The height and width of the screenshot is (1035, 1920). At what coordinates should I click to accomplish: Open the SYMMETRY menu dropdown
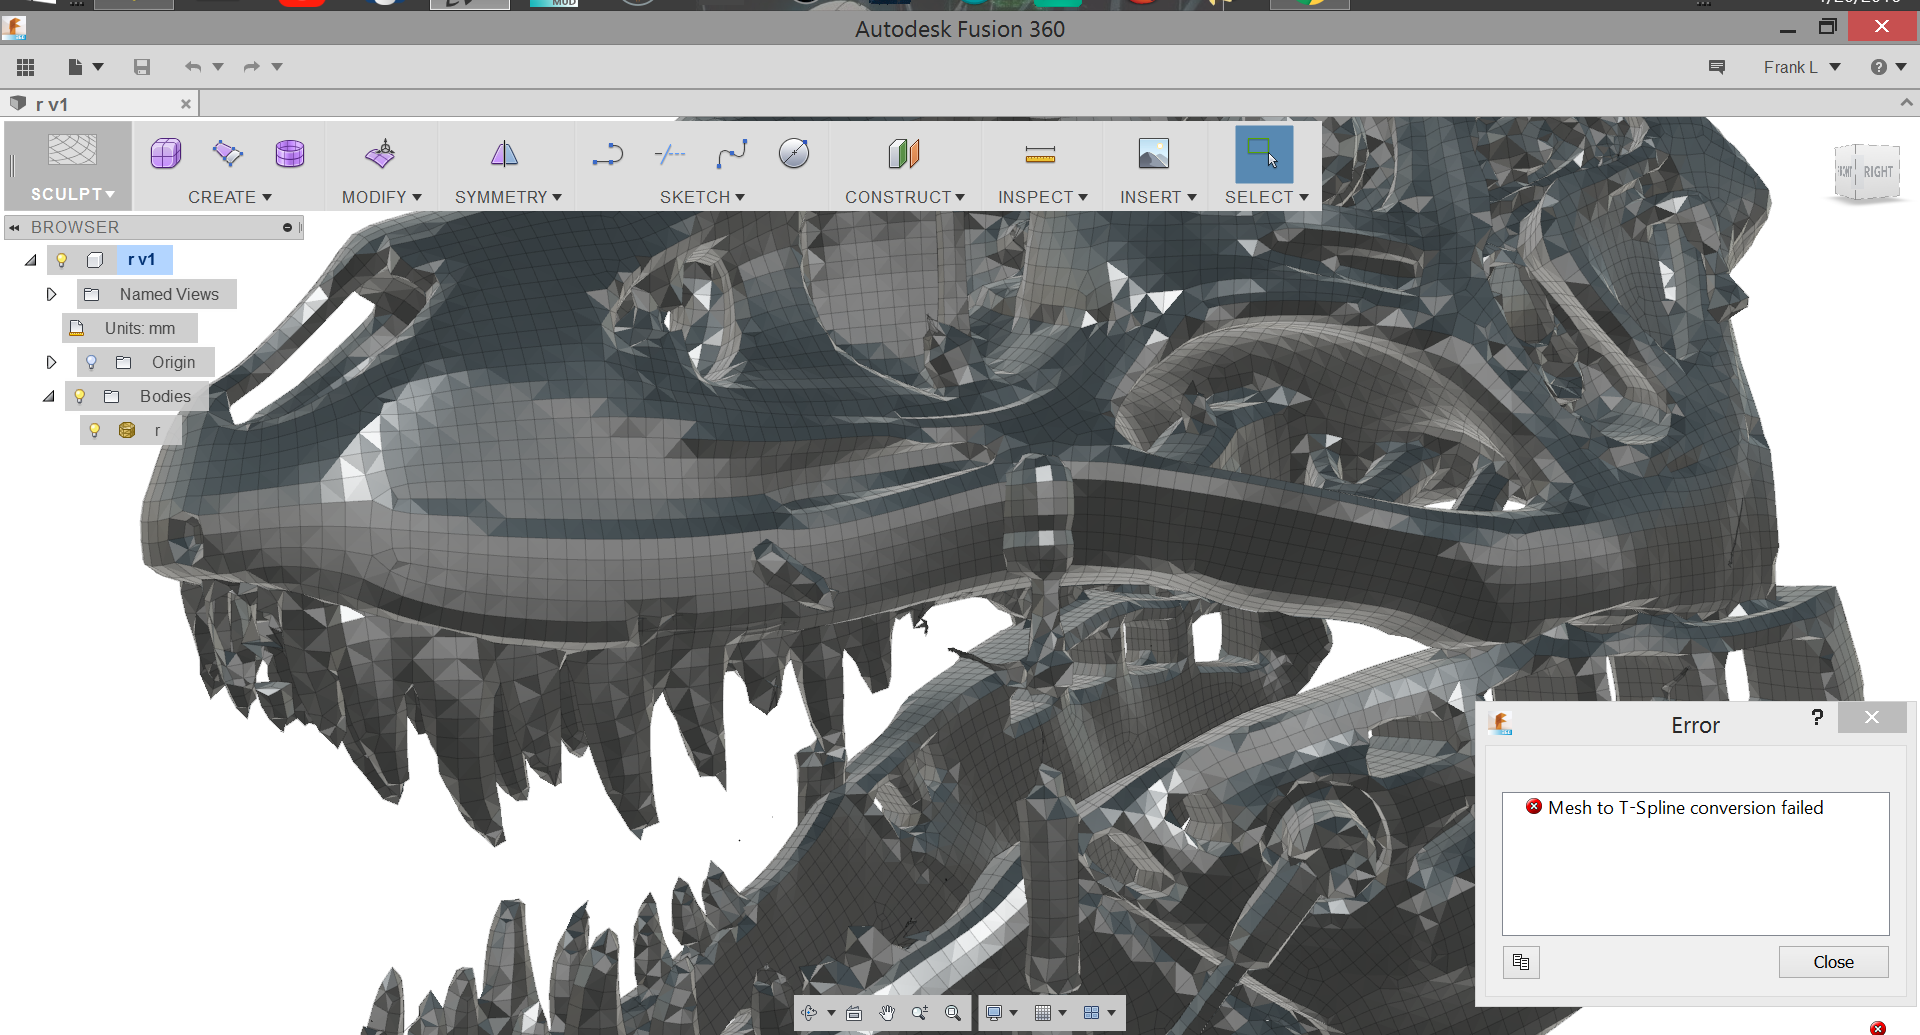(508, 197)
